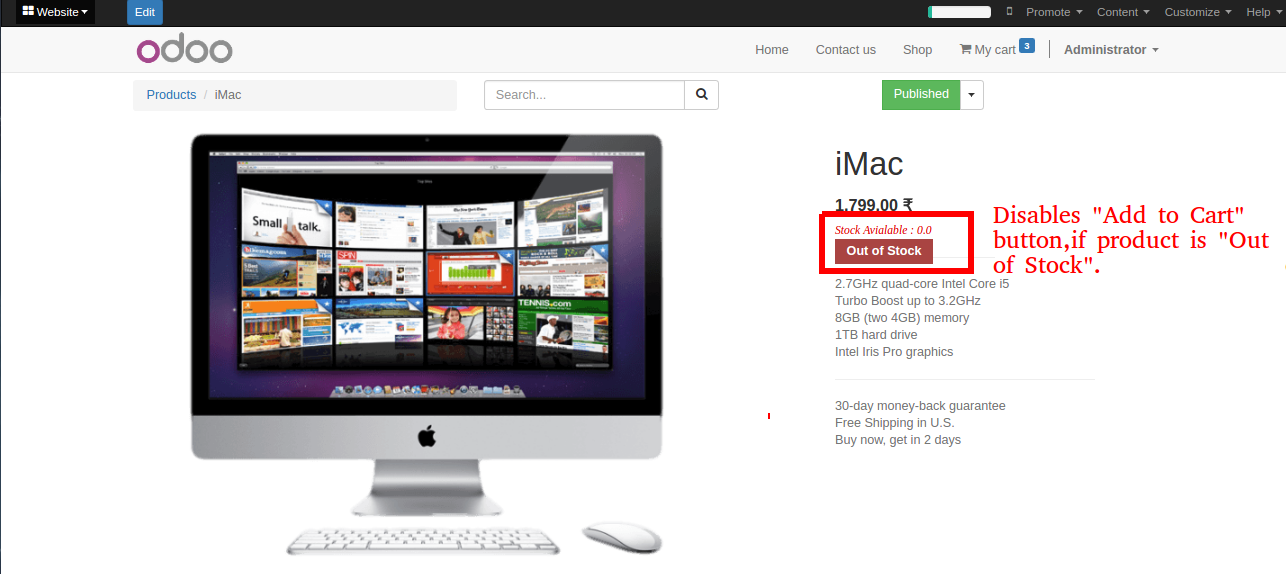Viewport: 1286px width, 574px height.
Task: Click the Intel Iris Pro graphics text
Action: pyautogui.click(x=894, y=352)
